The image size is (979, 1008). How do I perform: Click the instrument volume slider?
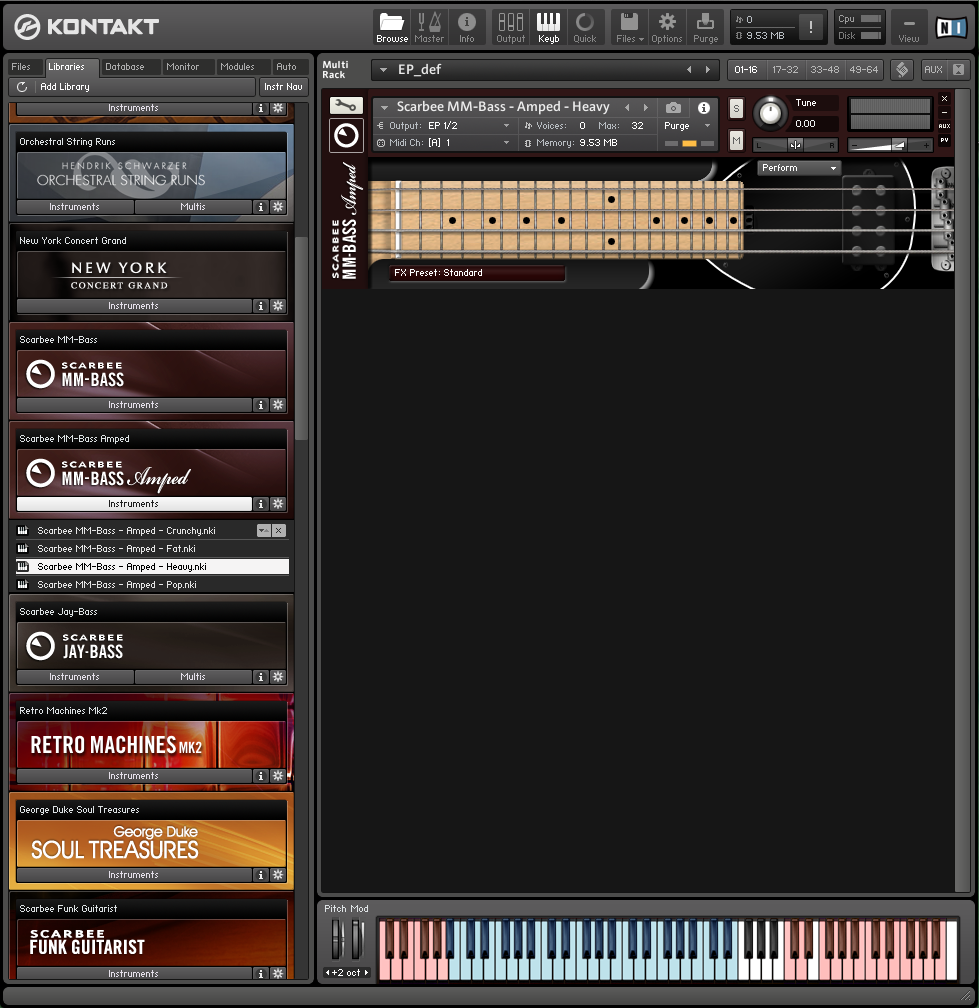click(890, 145)
